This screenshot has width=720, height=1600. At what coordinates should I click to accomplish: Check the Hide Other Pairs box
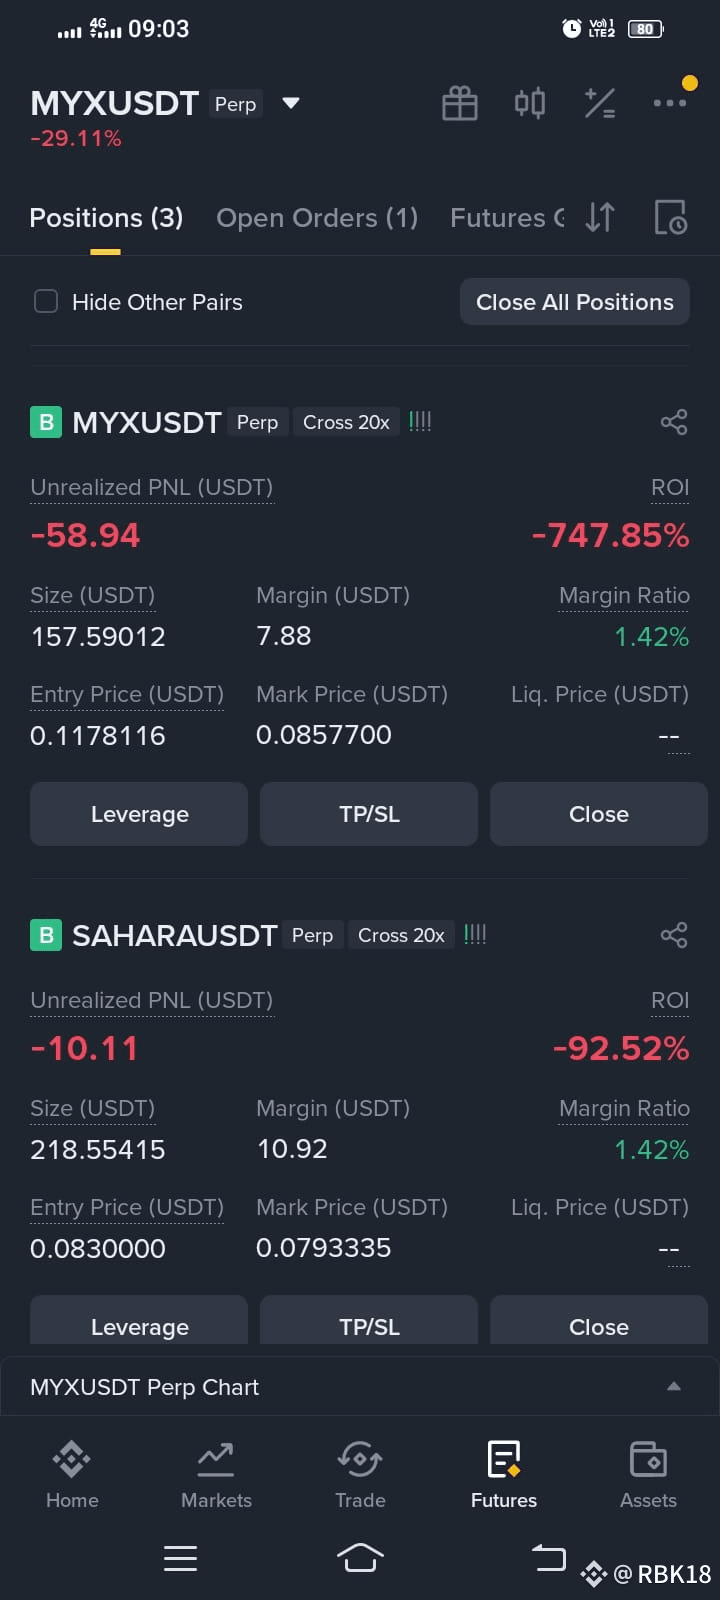(x=46, y=301)
